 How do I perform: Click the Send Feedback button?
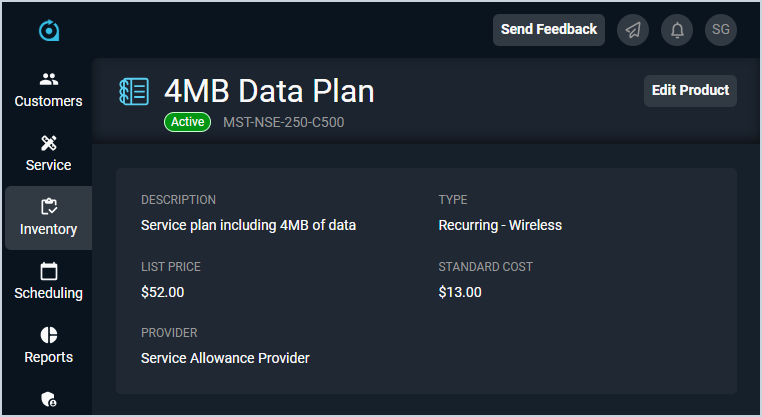[x=549, y=30]
